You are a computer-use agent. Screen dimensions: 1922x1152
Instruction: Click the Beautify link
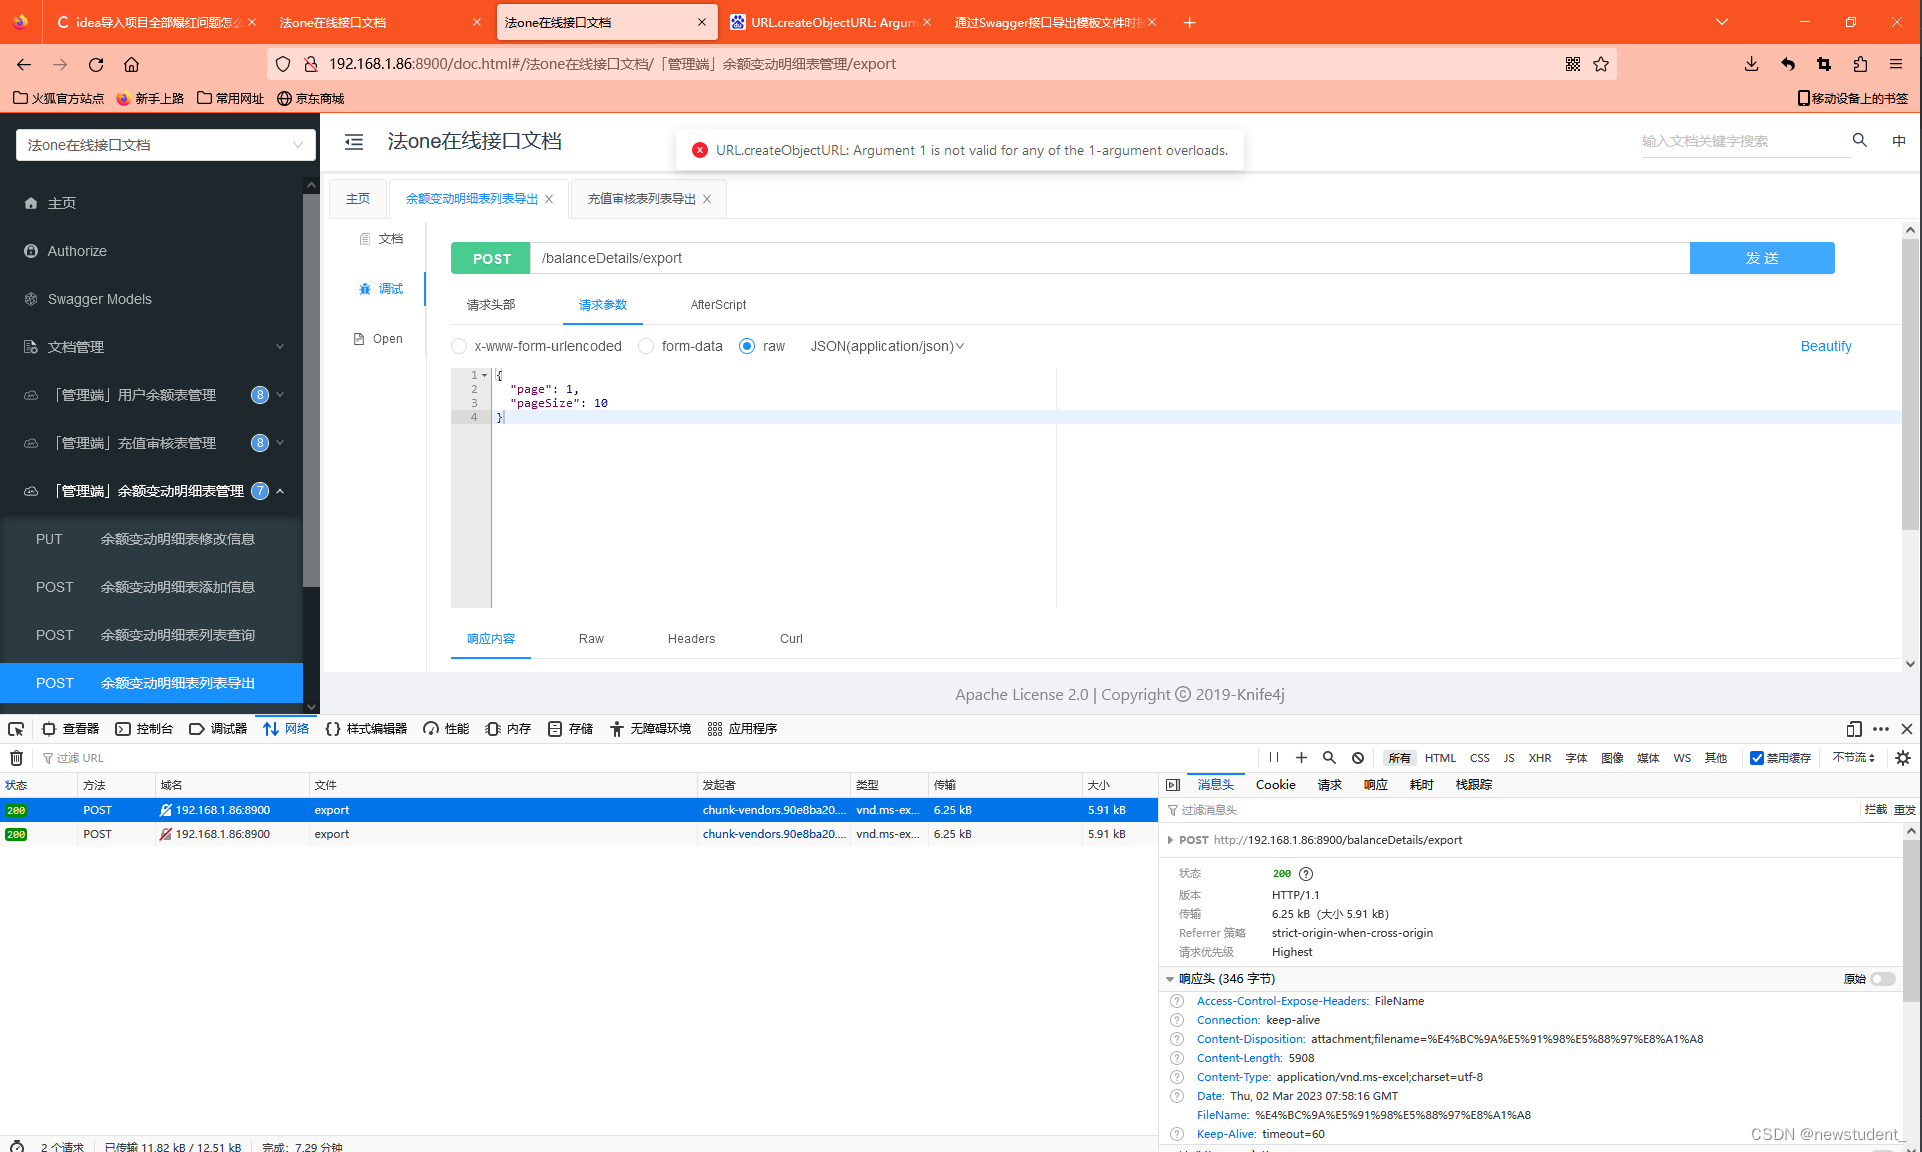pyautogui.click(x=1825, y=346)
